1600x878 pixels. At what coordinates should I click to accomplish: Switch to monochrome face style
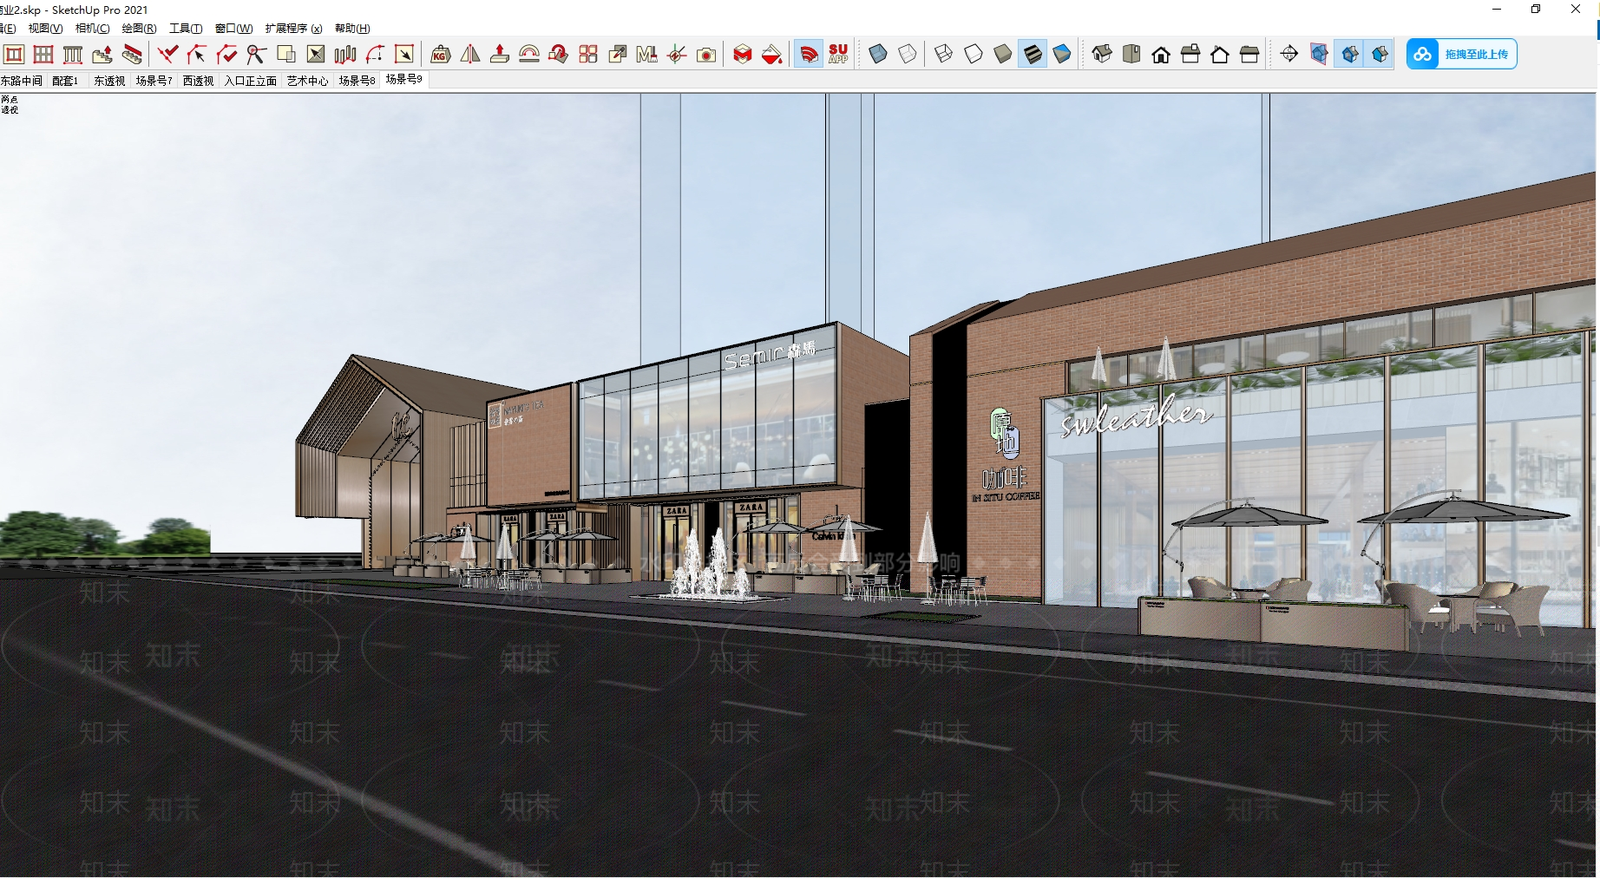click(1062, 54)
